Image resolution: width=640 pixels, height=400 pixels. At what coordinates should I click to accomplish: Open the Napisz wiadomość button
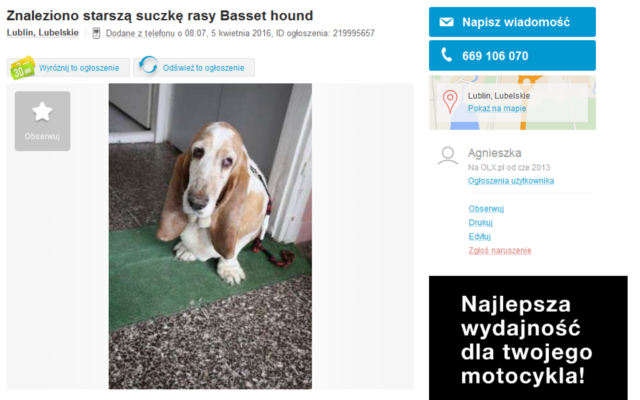[x=512, y=22]
